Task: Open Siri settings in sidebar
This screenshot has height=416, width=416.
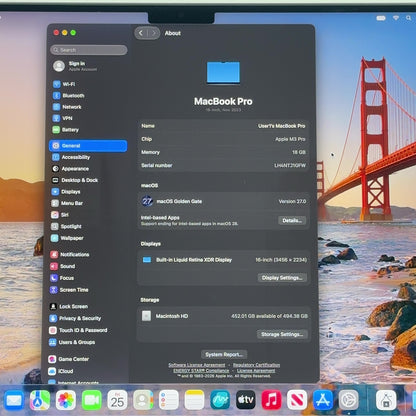Action: click(60, 215)
